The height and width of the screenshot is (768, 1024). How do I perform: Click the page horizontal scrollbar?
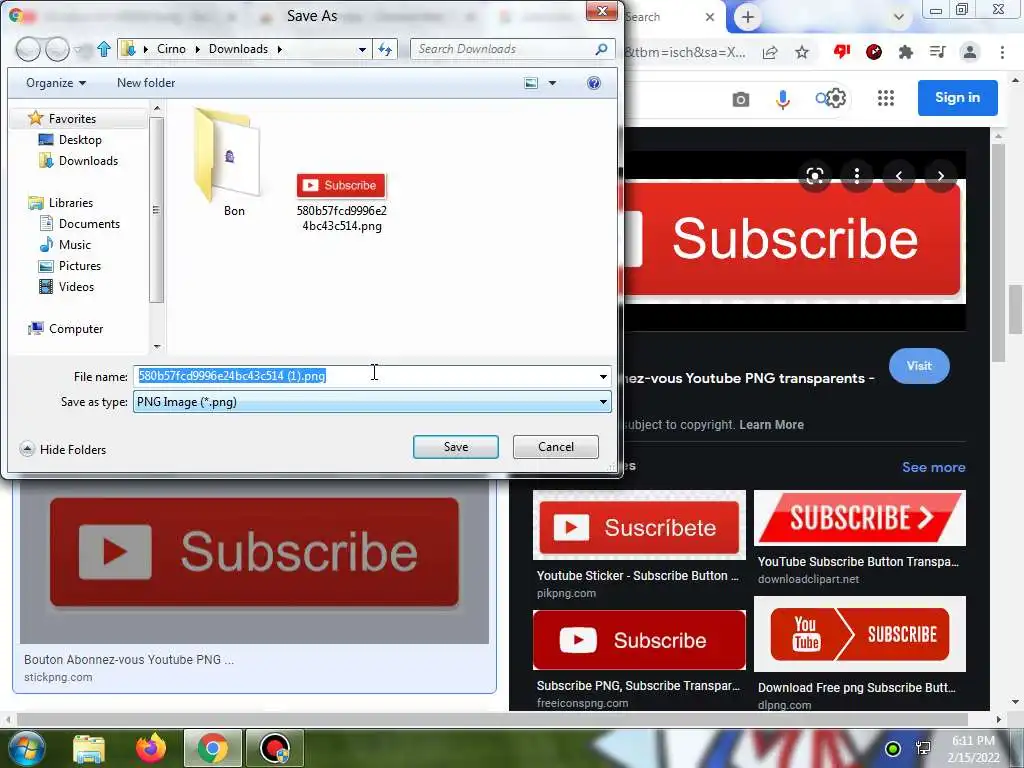point(493,720)
